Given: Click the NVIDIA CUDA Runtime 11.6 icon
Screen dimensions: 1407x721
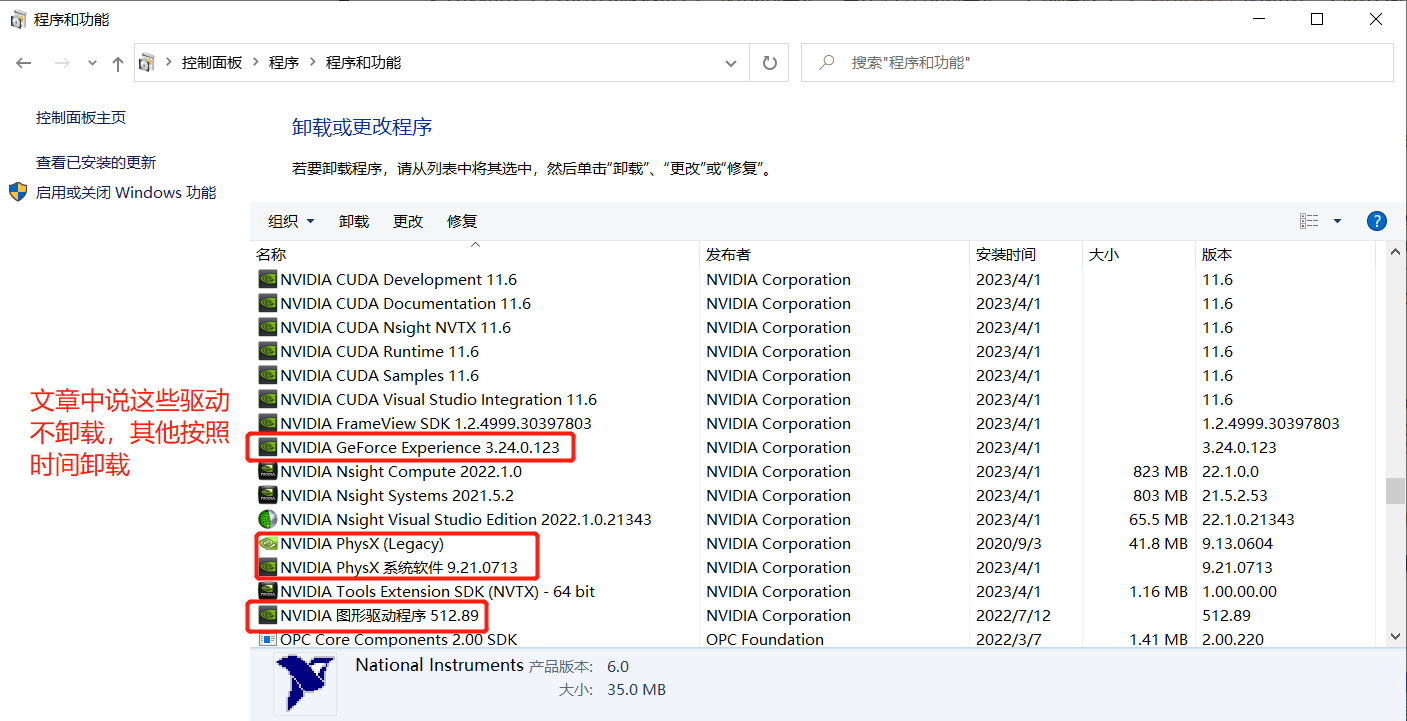Looking at the screenshot, I should coord(267,352).
